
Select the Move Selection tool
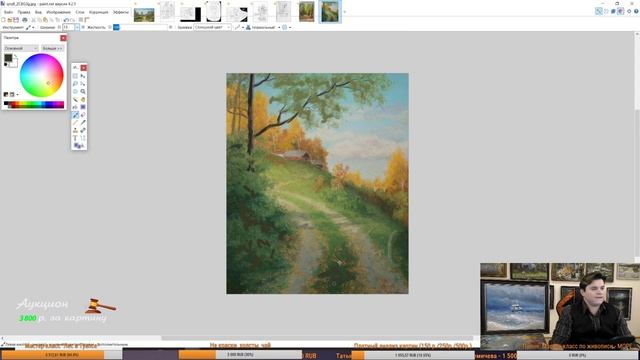(x=83, y=84)
